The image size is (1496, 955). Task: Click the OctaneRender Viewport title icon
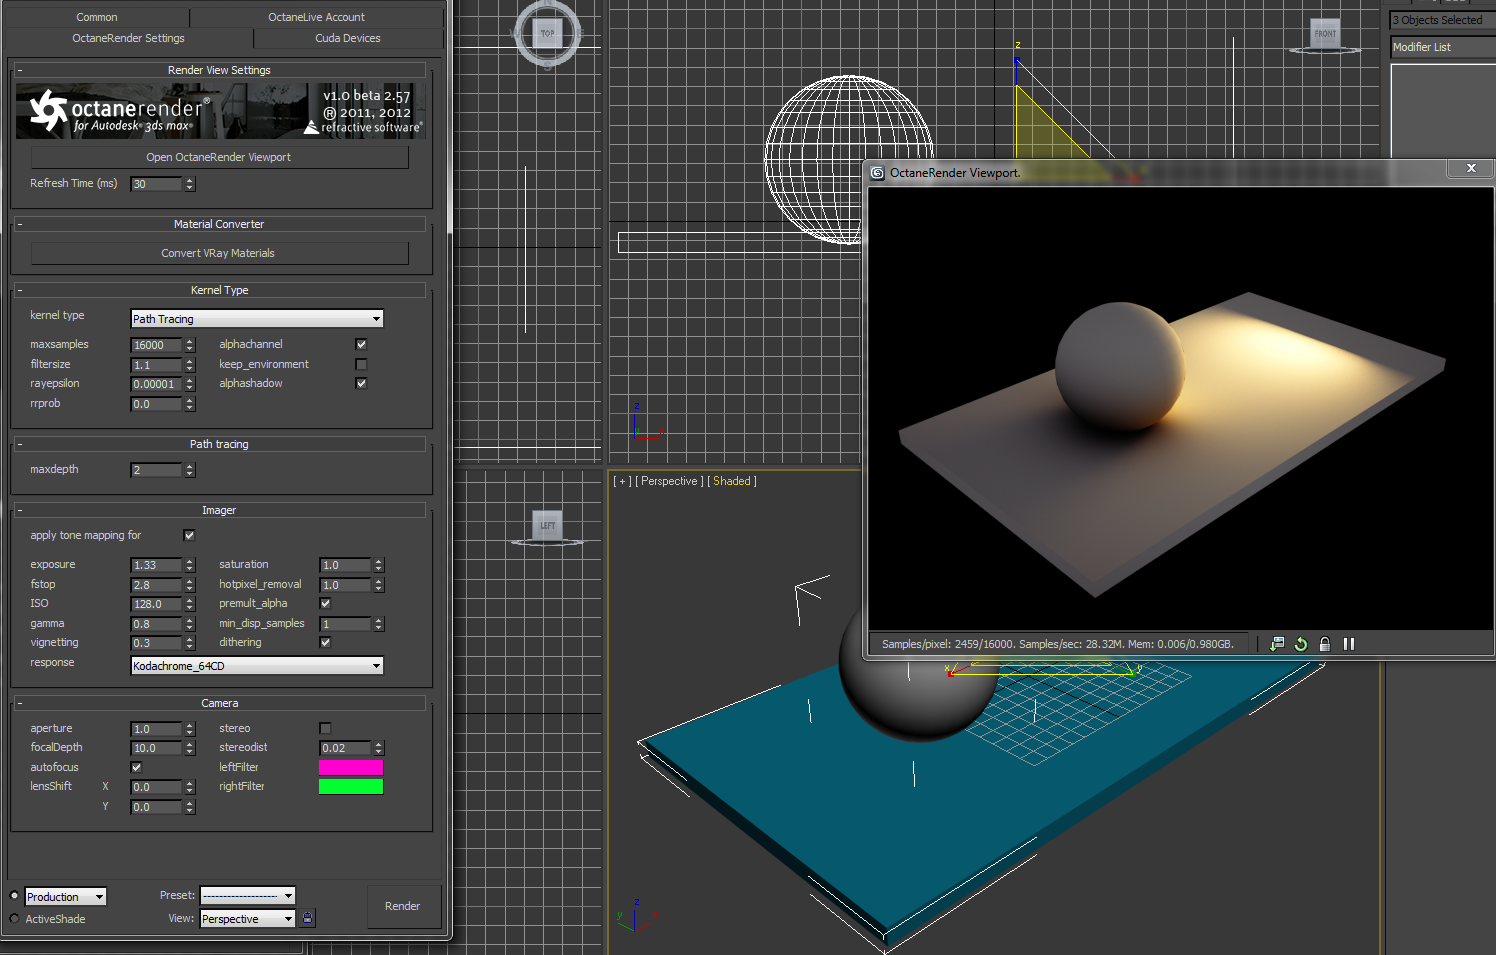[x=877, y=172]
